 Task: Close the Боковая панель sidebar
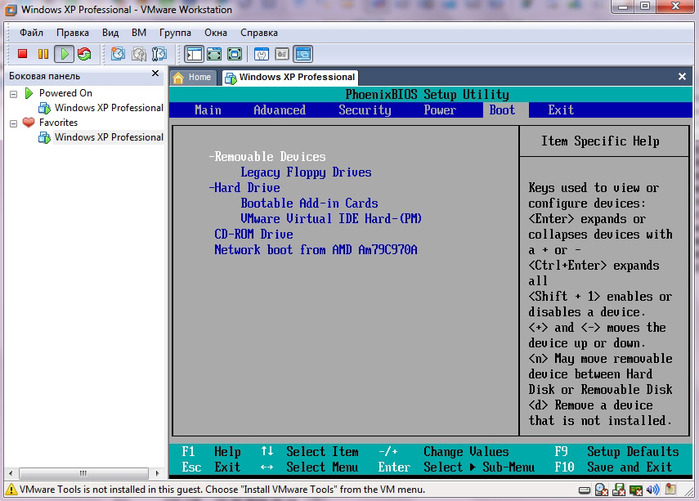155,73
